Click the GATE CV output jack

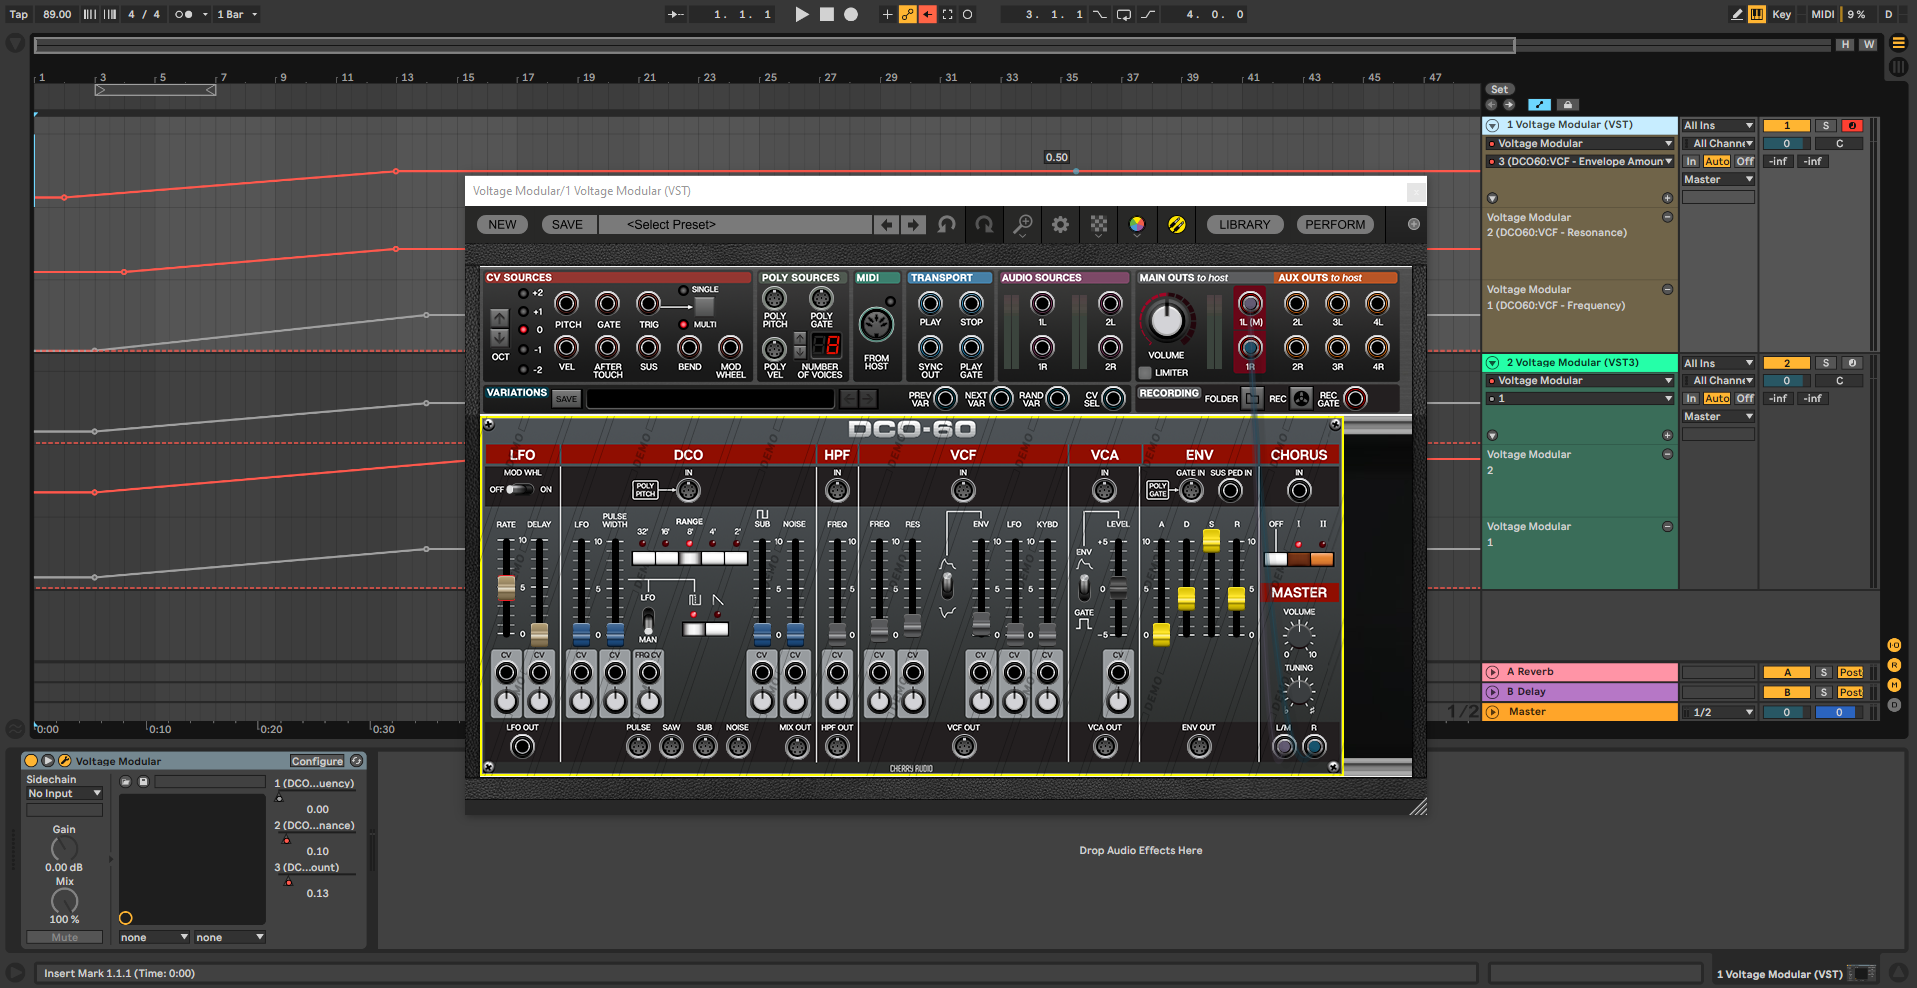point(607,303)
